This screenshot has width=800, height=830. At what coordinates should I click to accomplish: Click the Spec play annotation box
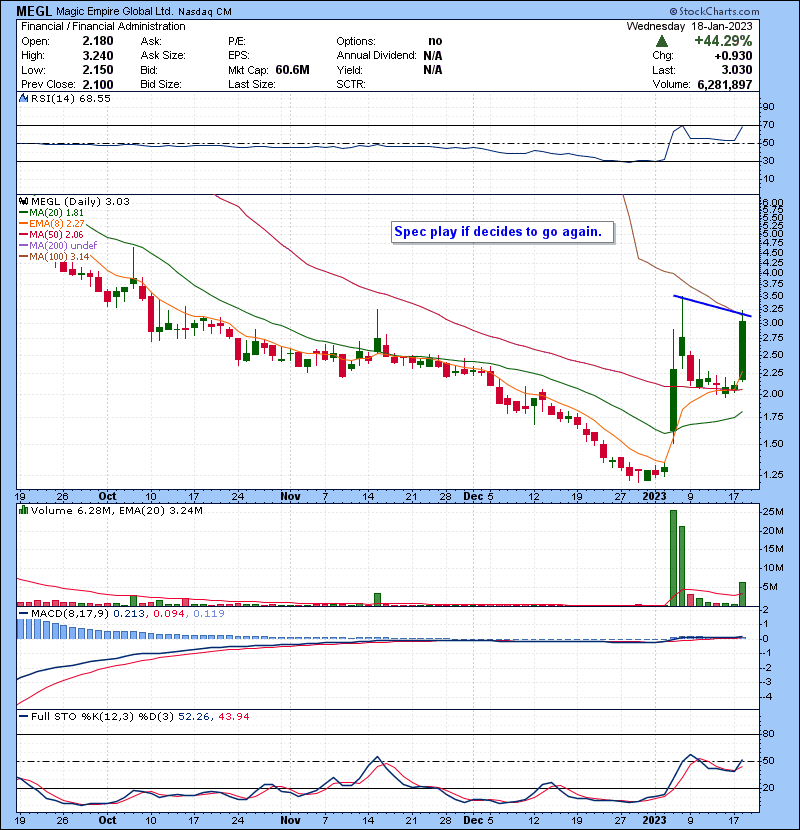click(x=502, y=232)
